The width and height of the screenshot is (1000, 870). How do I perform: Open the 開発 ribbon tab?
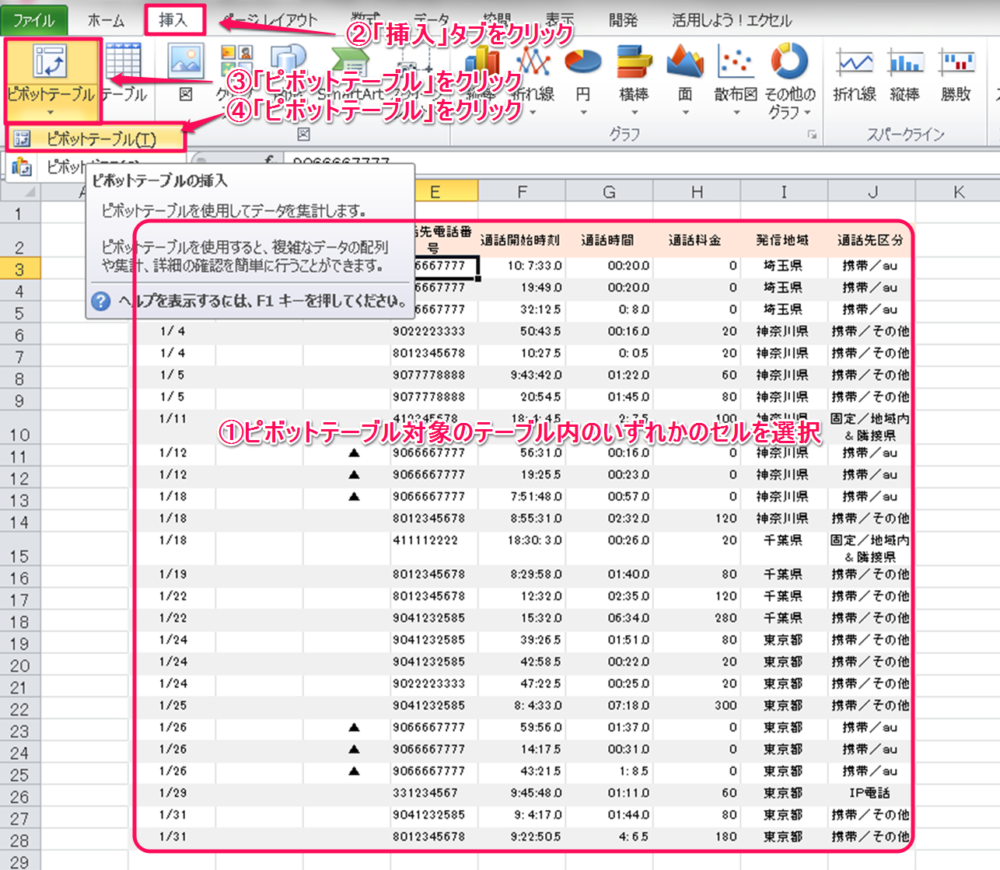(623, 20)
